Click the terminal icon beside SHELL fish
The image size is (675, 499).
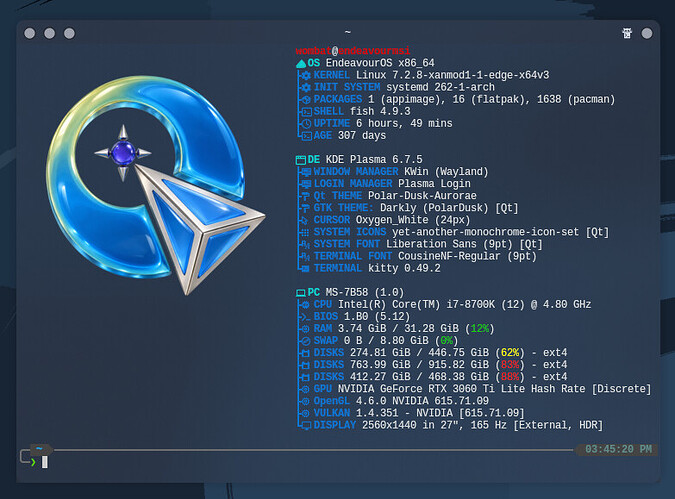click(x=306, y=112)
